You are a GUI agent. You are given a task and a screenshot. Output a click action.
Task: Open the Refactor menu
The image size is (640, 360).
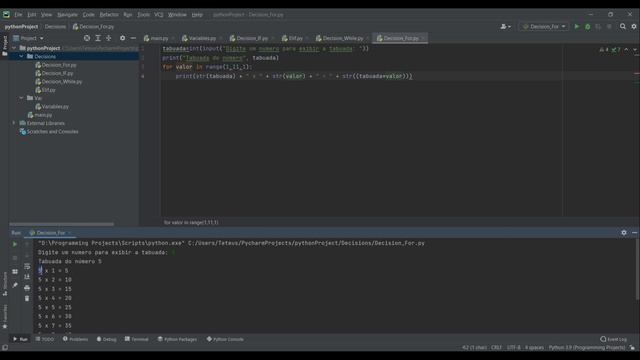click(109, 15)
